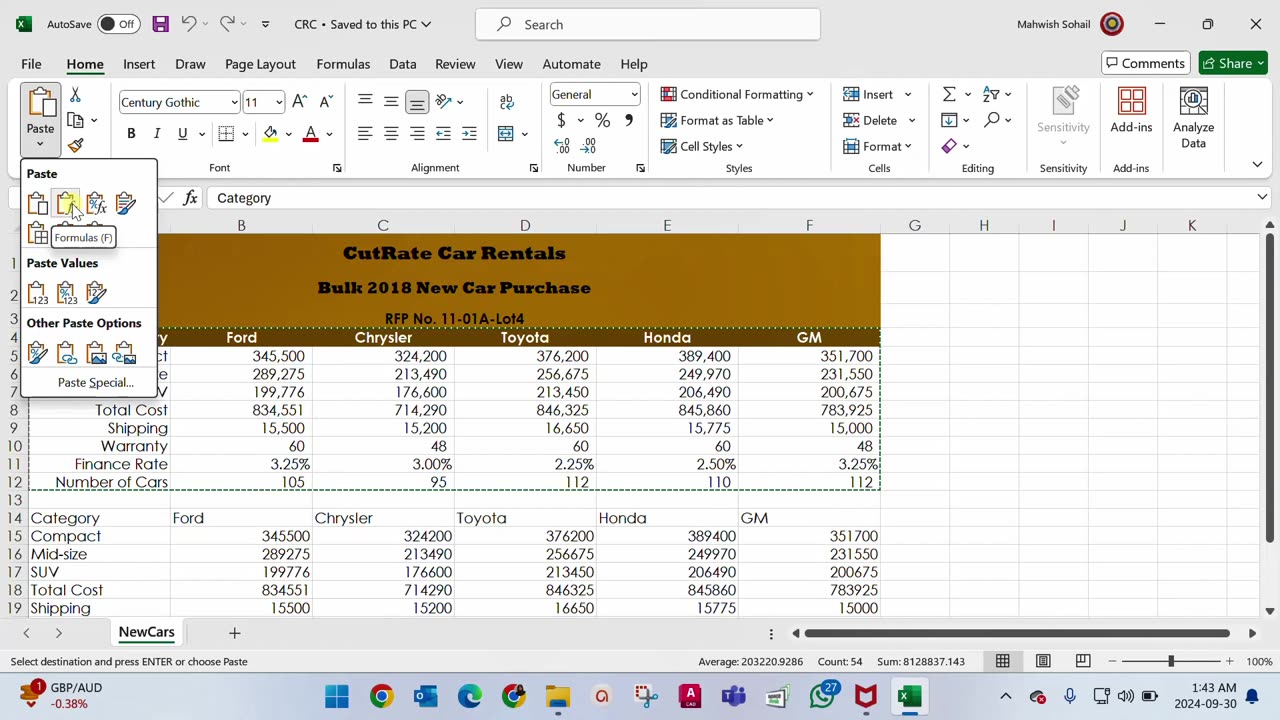Click the Save icon in title bar
The image size is (1280, 720).
pos(160,24)
